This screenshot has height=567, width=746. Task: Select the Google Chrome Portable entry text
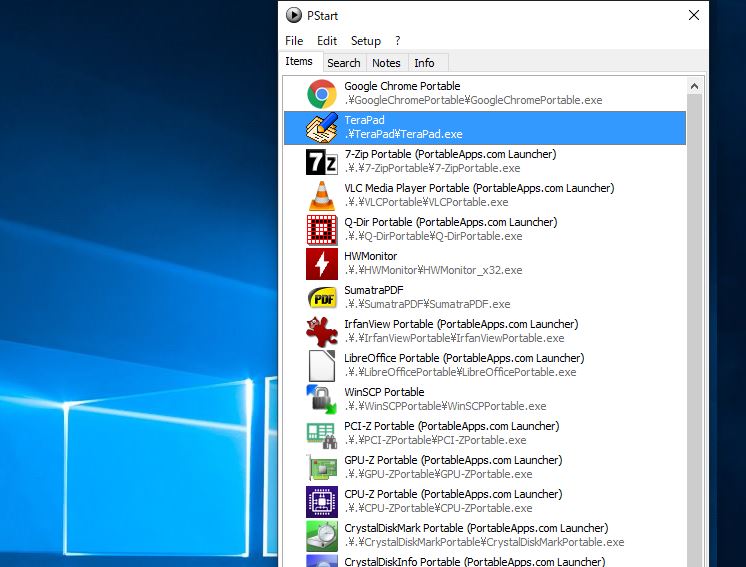pyautogui.click(x=402, y=86)
